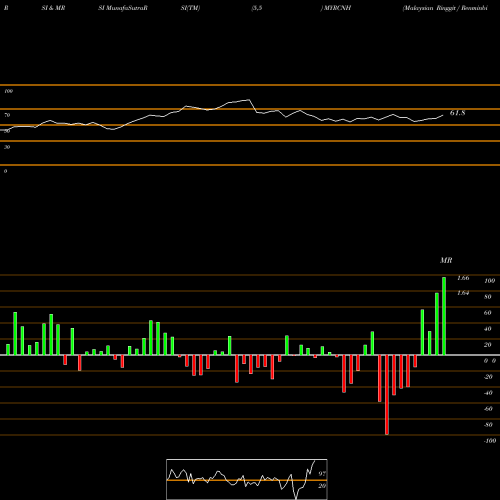
Task: Click the 97 value in the mini chart
Action: coord(322,473)
